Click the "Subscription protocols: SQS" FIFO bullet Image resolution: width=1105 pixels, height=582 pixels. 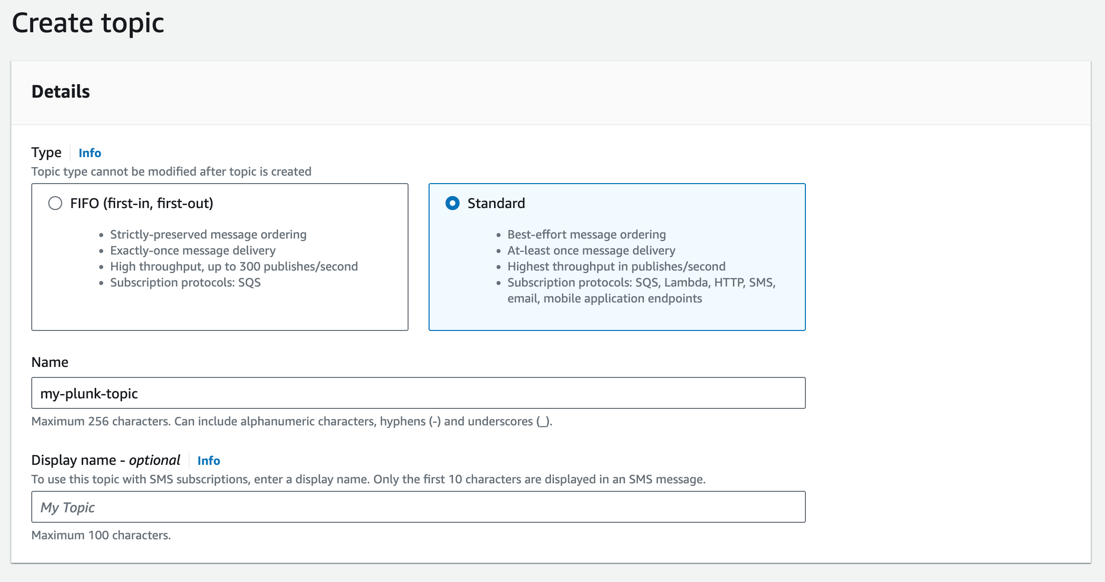(185, 283)
